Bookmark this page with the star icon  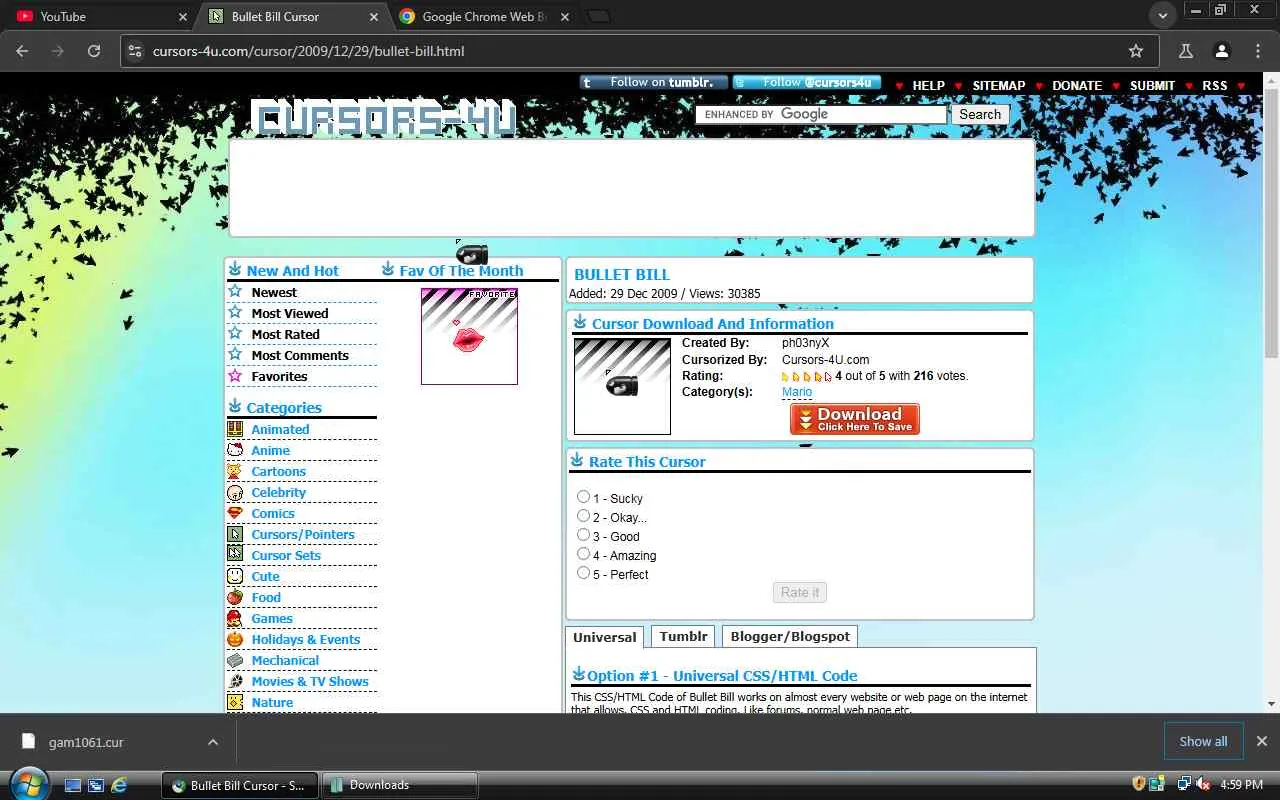click(1136, 51)
